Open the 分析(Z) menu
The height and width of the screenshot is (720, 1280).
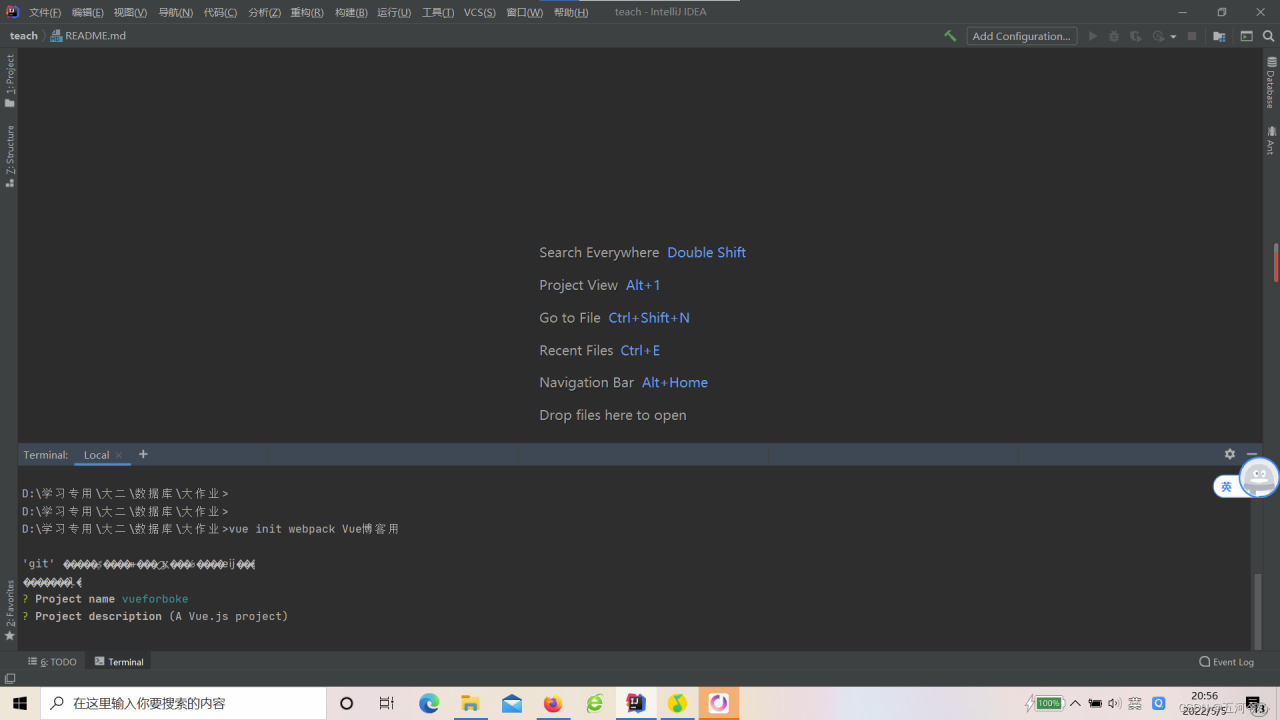264,12
